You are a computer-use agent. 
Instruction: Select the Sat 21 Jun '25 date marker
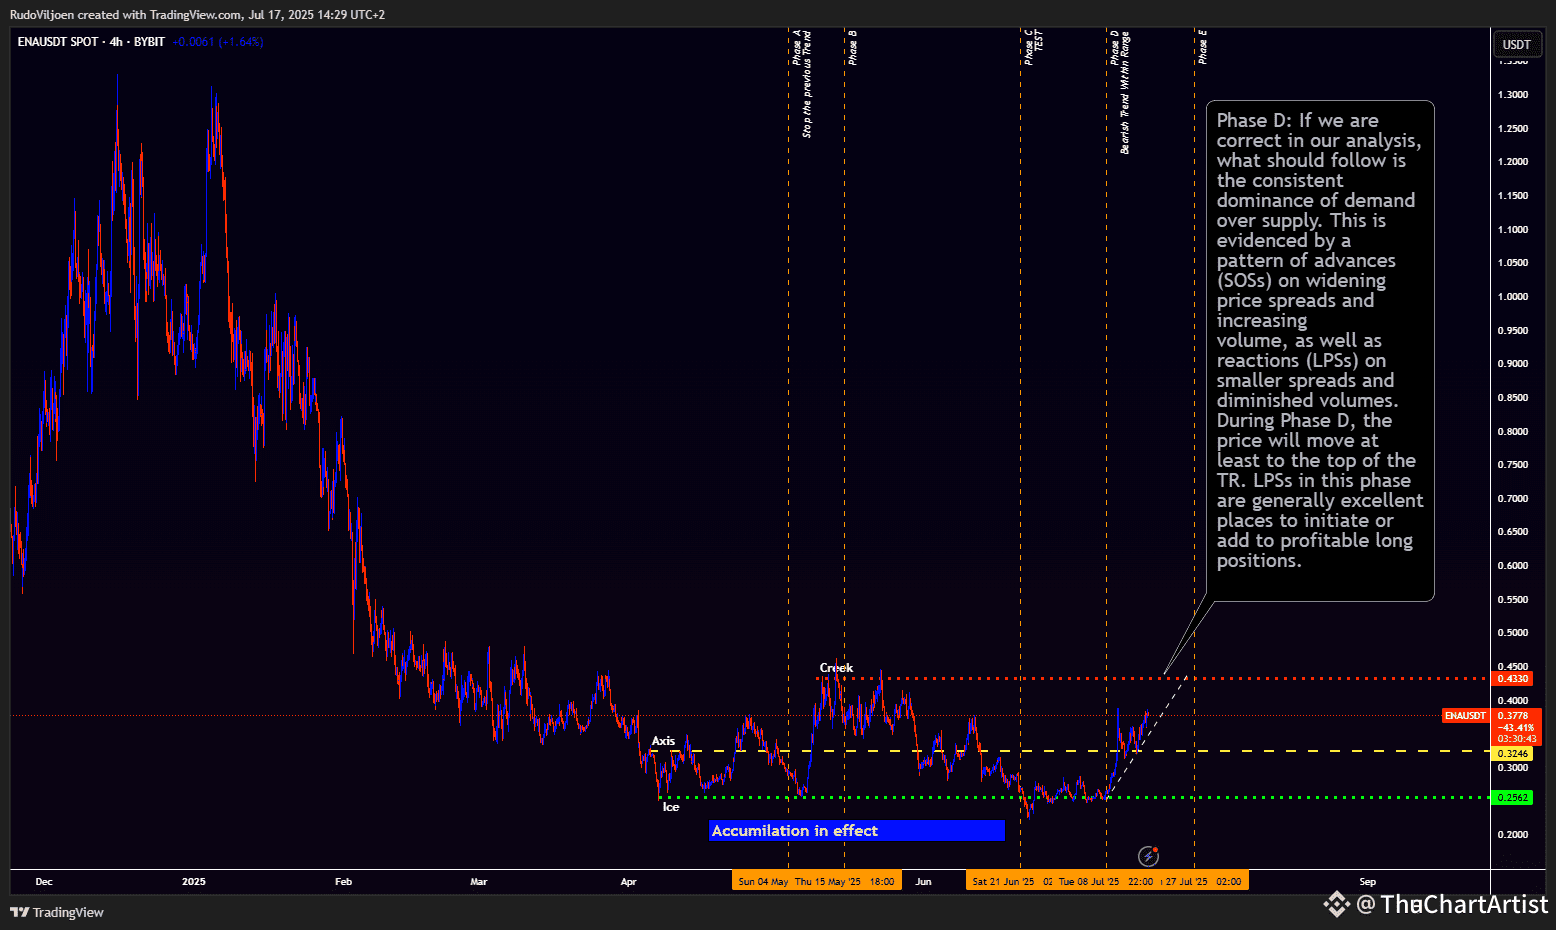coord(1003,881)
